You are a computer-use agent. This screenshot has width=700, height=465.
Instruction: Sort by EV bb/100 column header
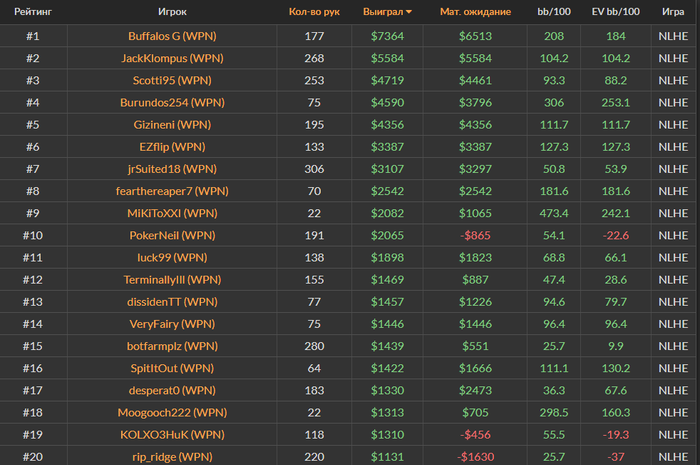click(x=615, y=12)
